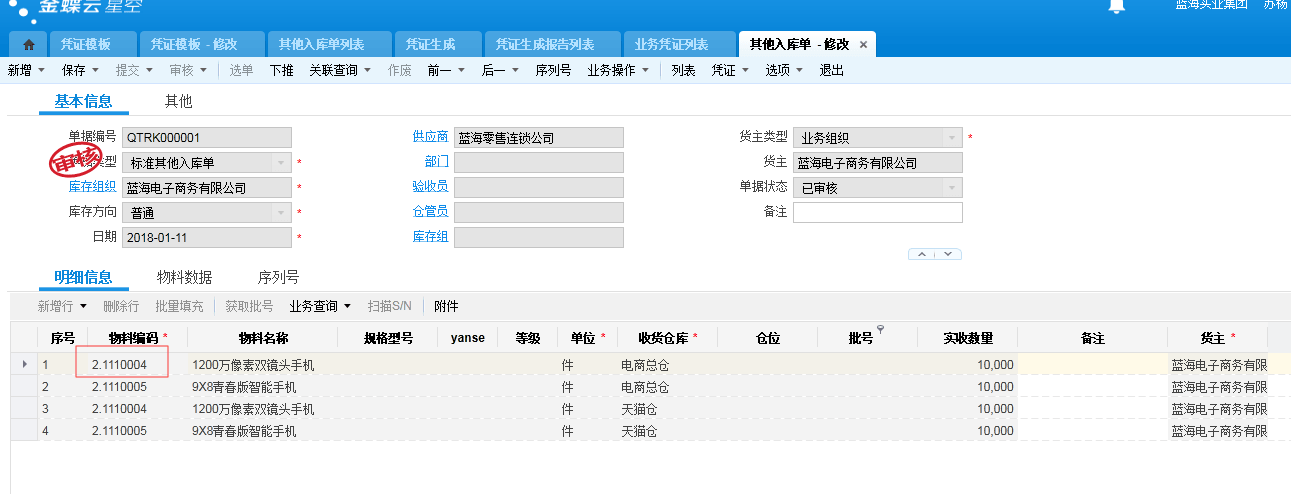
Task: Click the 货主 field 蓝海电子商务有限公司
Action: [878, 162]
